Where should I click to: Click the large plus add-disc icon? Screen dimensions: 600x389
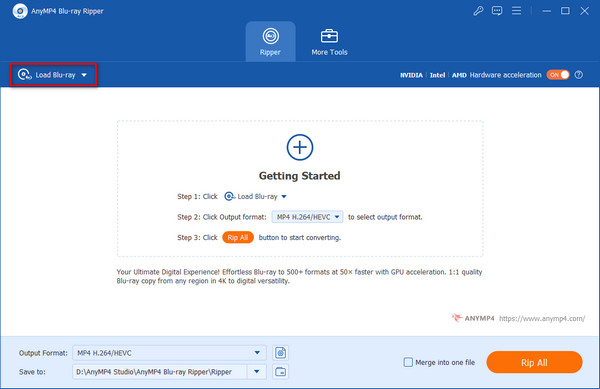(300, 147)
